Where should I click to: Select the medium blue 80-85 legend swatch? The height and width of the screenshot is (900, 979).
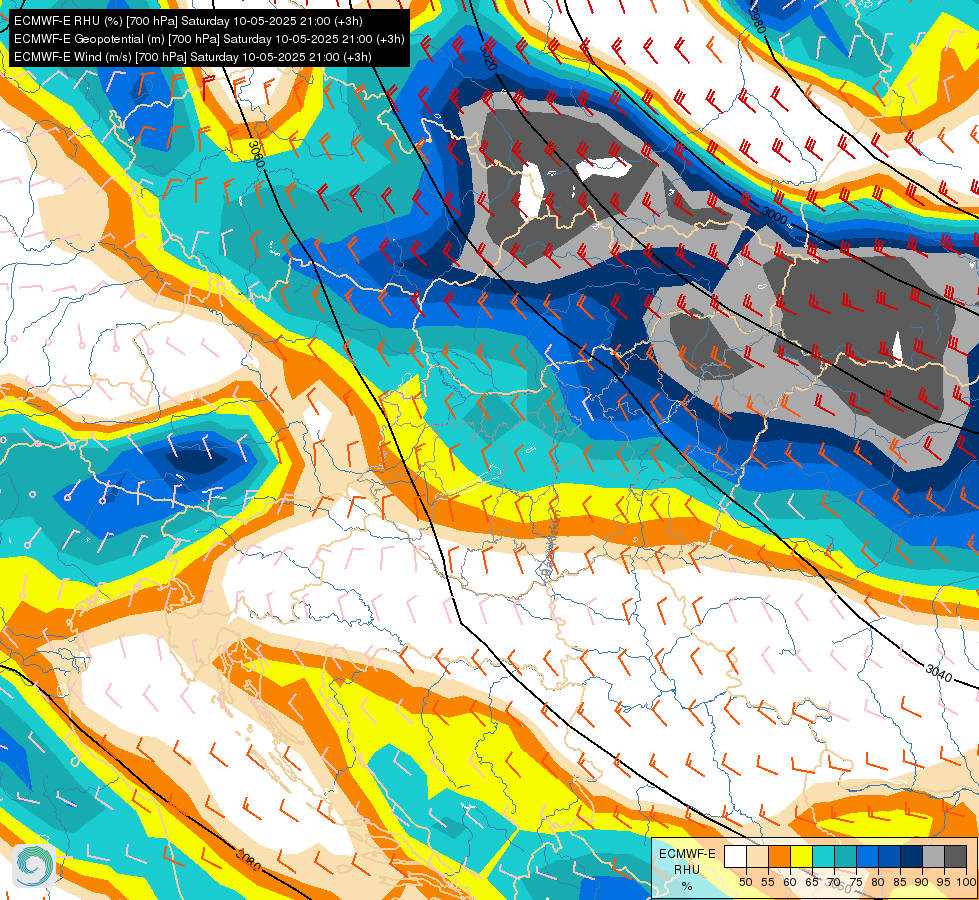890,856
